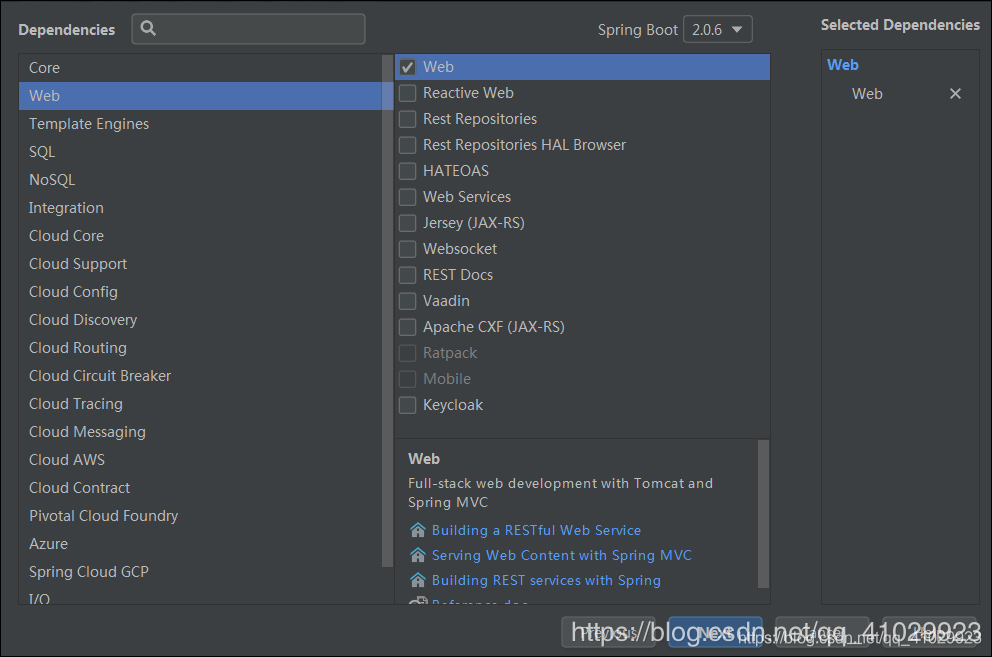This screenshot has height=657, width=992.
Task: Choose the Cloud AWS category
Action: (201, 460)
